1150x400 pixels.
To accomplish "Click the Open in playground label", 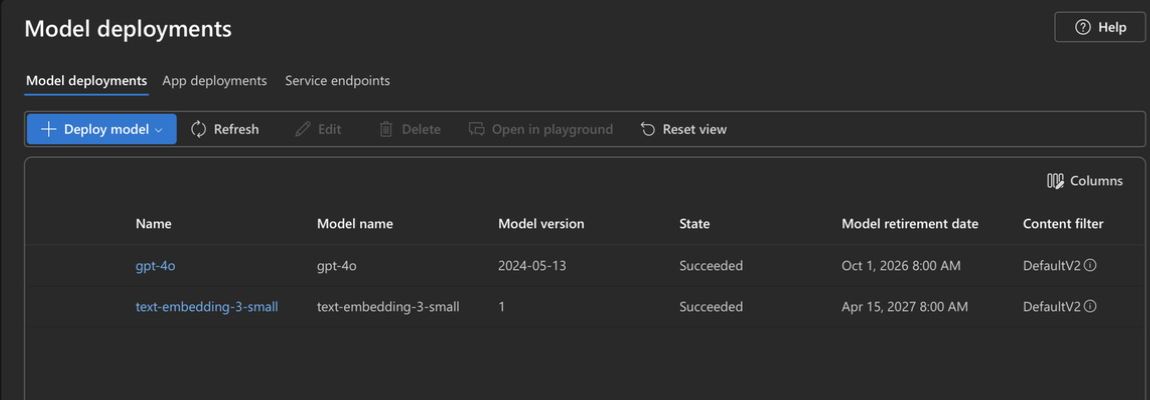I will 552,129.
